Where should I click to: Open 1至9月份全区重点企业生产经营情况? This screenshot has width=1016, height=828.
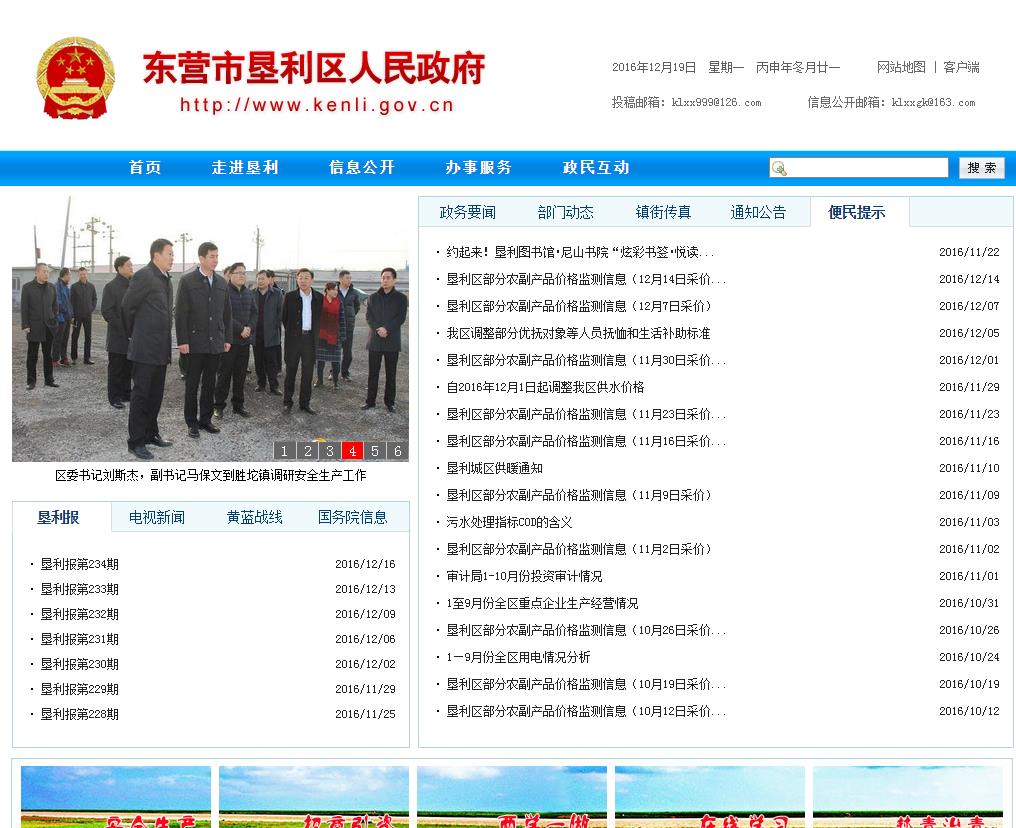pyautogui.click(x=542, y=603)
